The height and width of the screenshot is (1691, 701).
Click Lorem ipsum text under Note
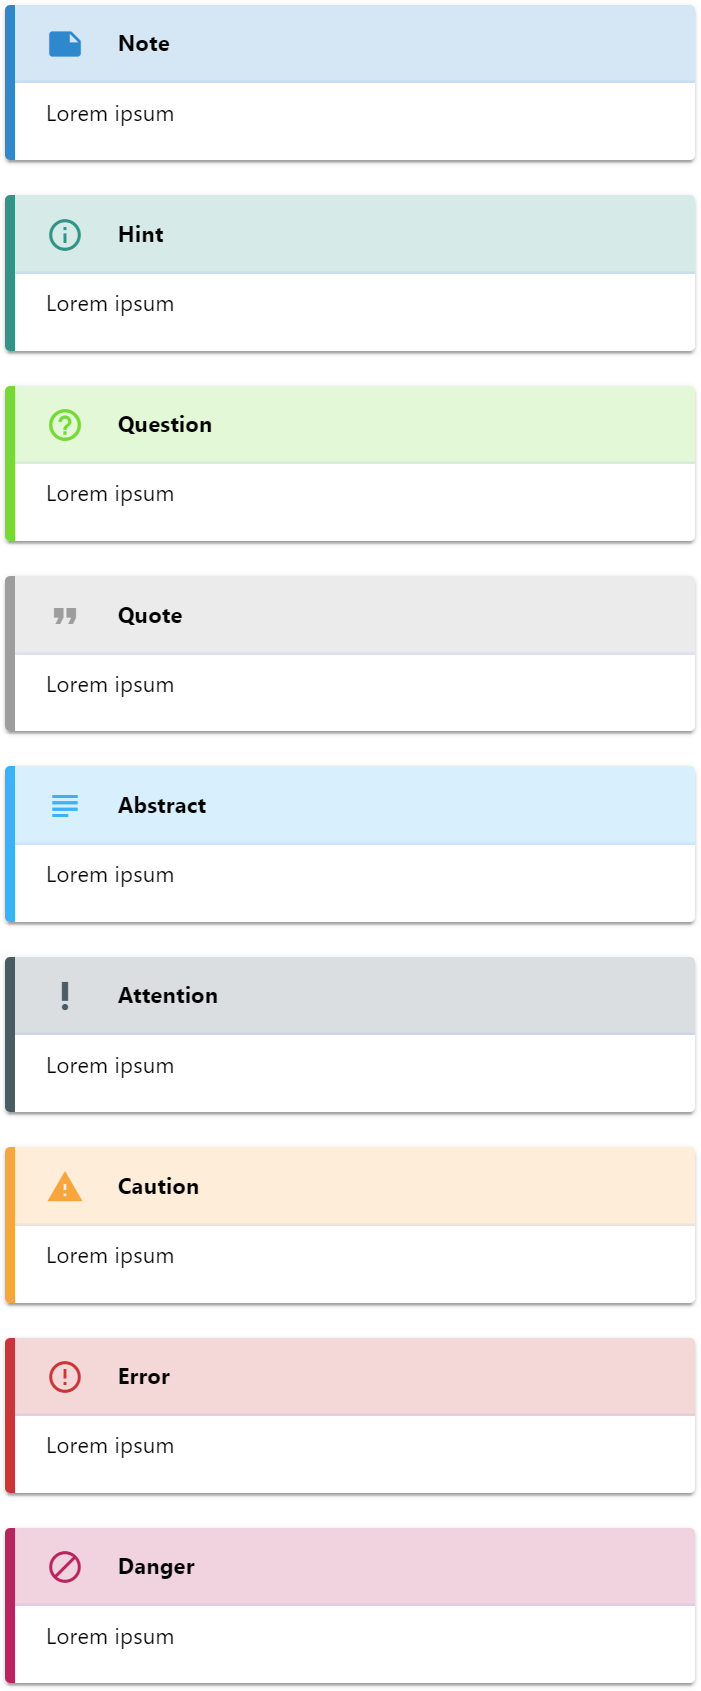110,114
